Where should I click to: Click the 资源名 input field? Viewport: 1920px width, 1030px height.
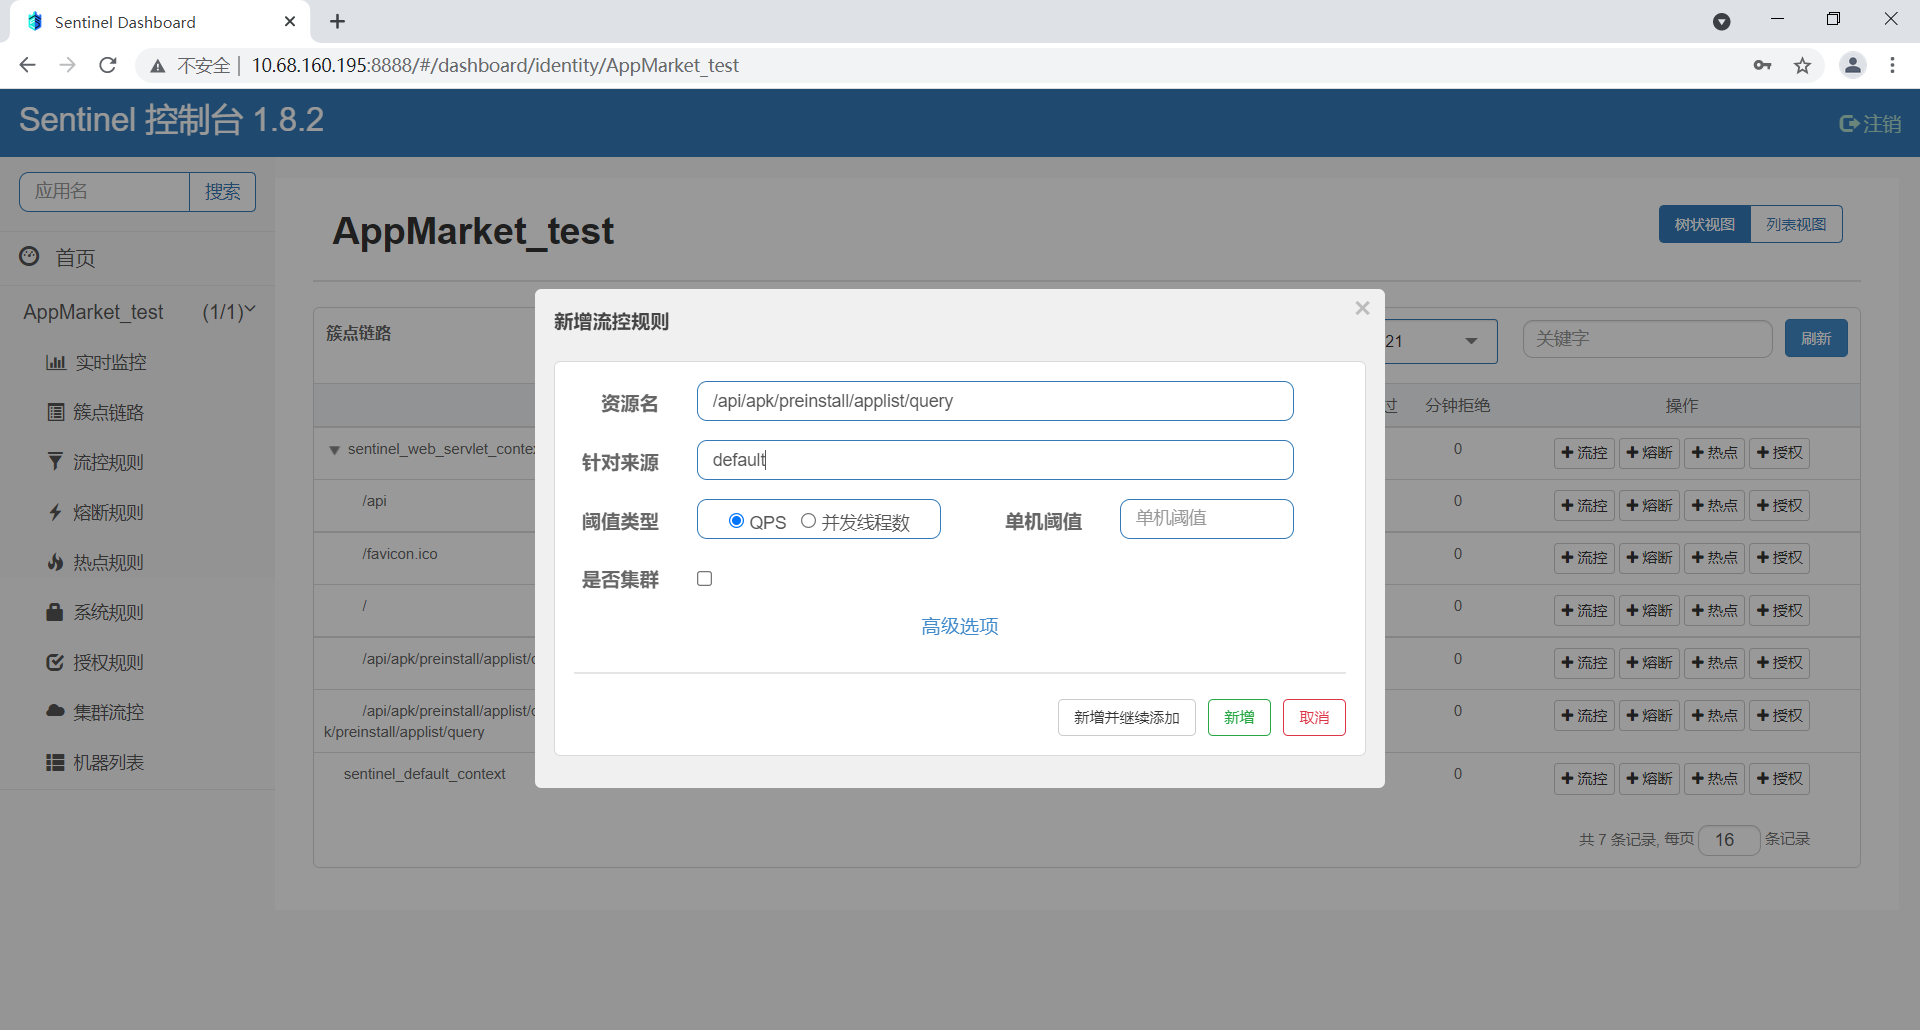coord(995,401)
